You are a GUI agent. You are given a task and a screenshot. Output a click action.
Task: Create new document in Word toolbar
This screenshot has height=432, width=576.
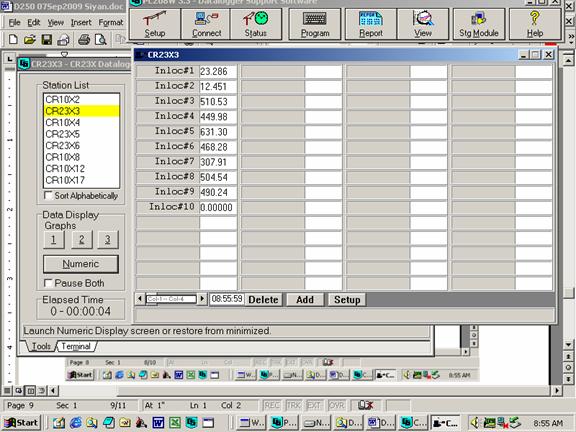tap(13, 39)
